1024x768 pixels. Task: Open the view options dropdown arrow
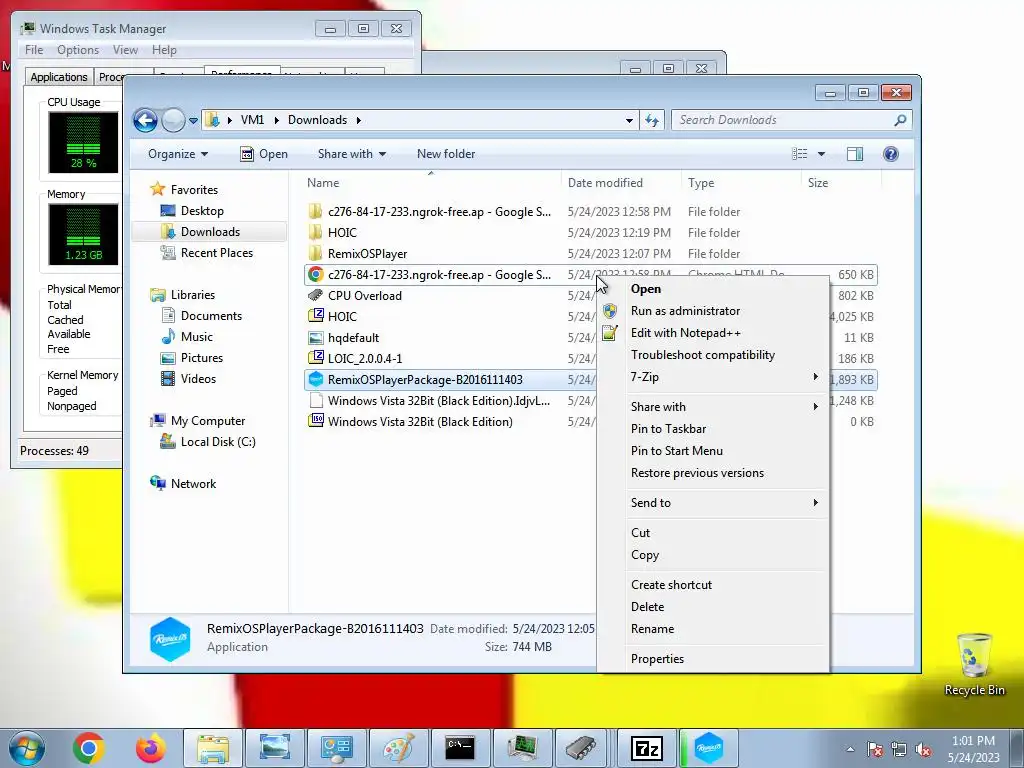822,154
